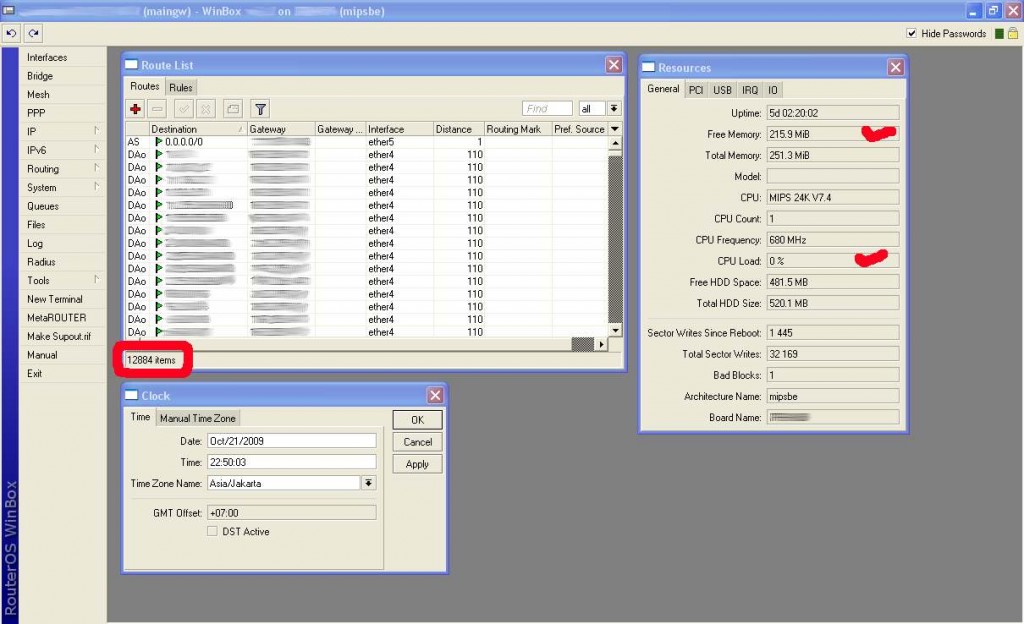Image resolution: width=1024 pixels, height=624 pixels.
Task: Expand the Routing submenu
Action: [x=63, y=169]
